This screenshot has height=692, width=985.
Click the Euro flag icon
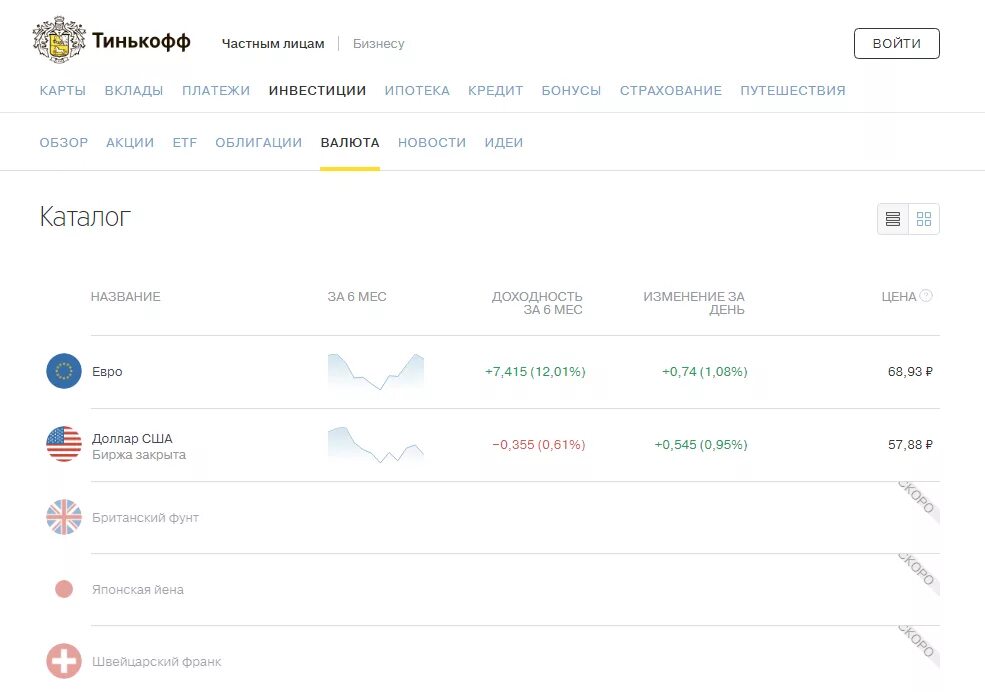click(64, 371)
